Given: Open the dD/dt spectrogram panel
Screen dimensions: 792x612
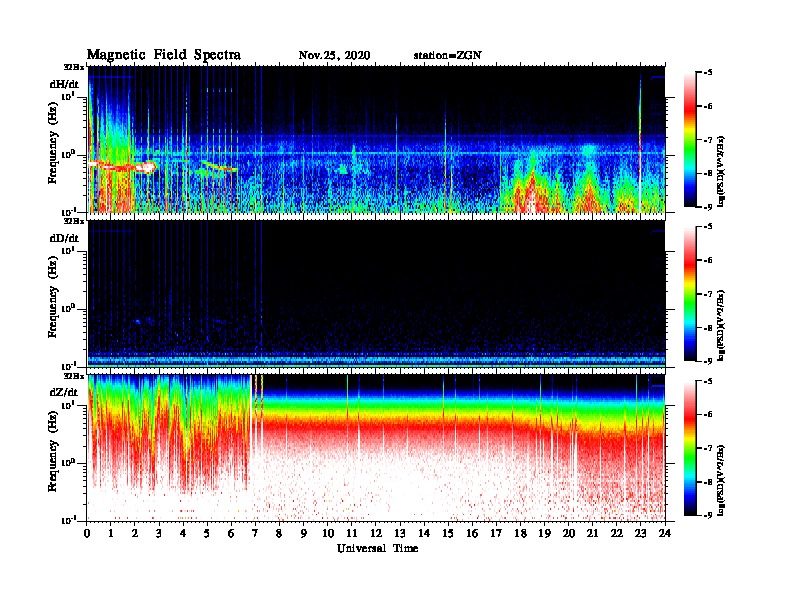Looking at the screenshot, I should (376, 294).
